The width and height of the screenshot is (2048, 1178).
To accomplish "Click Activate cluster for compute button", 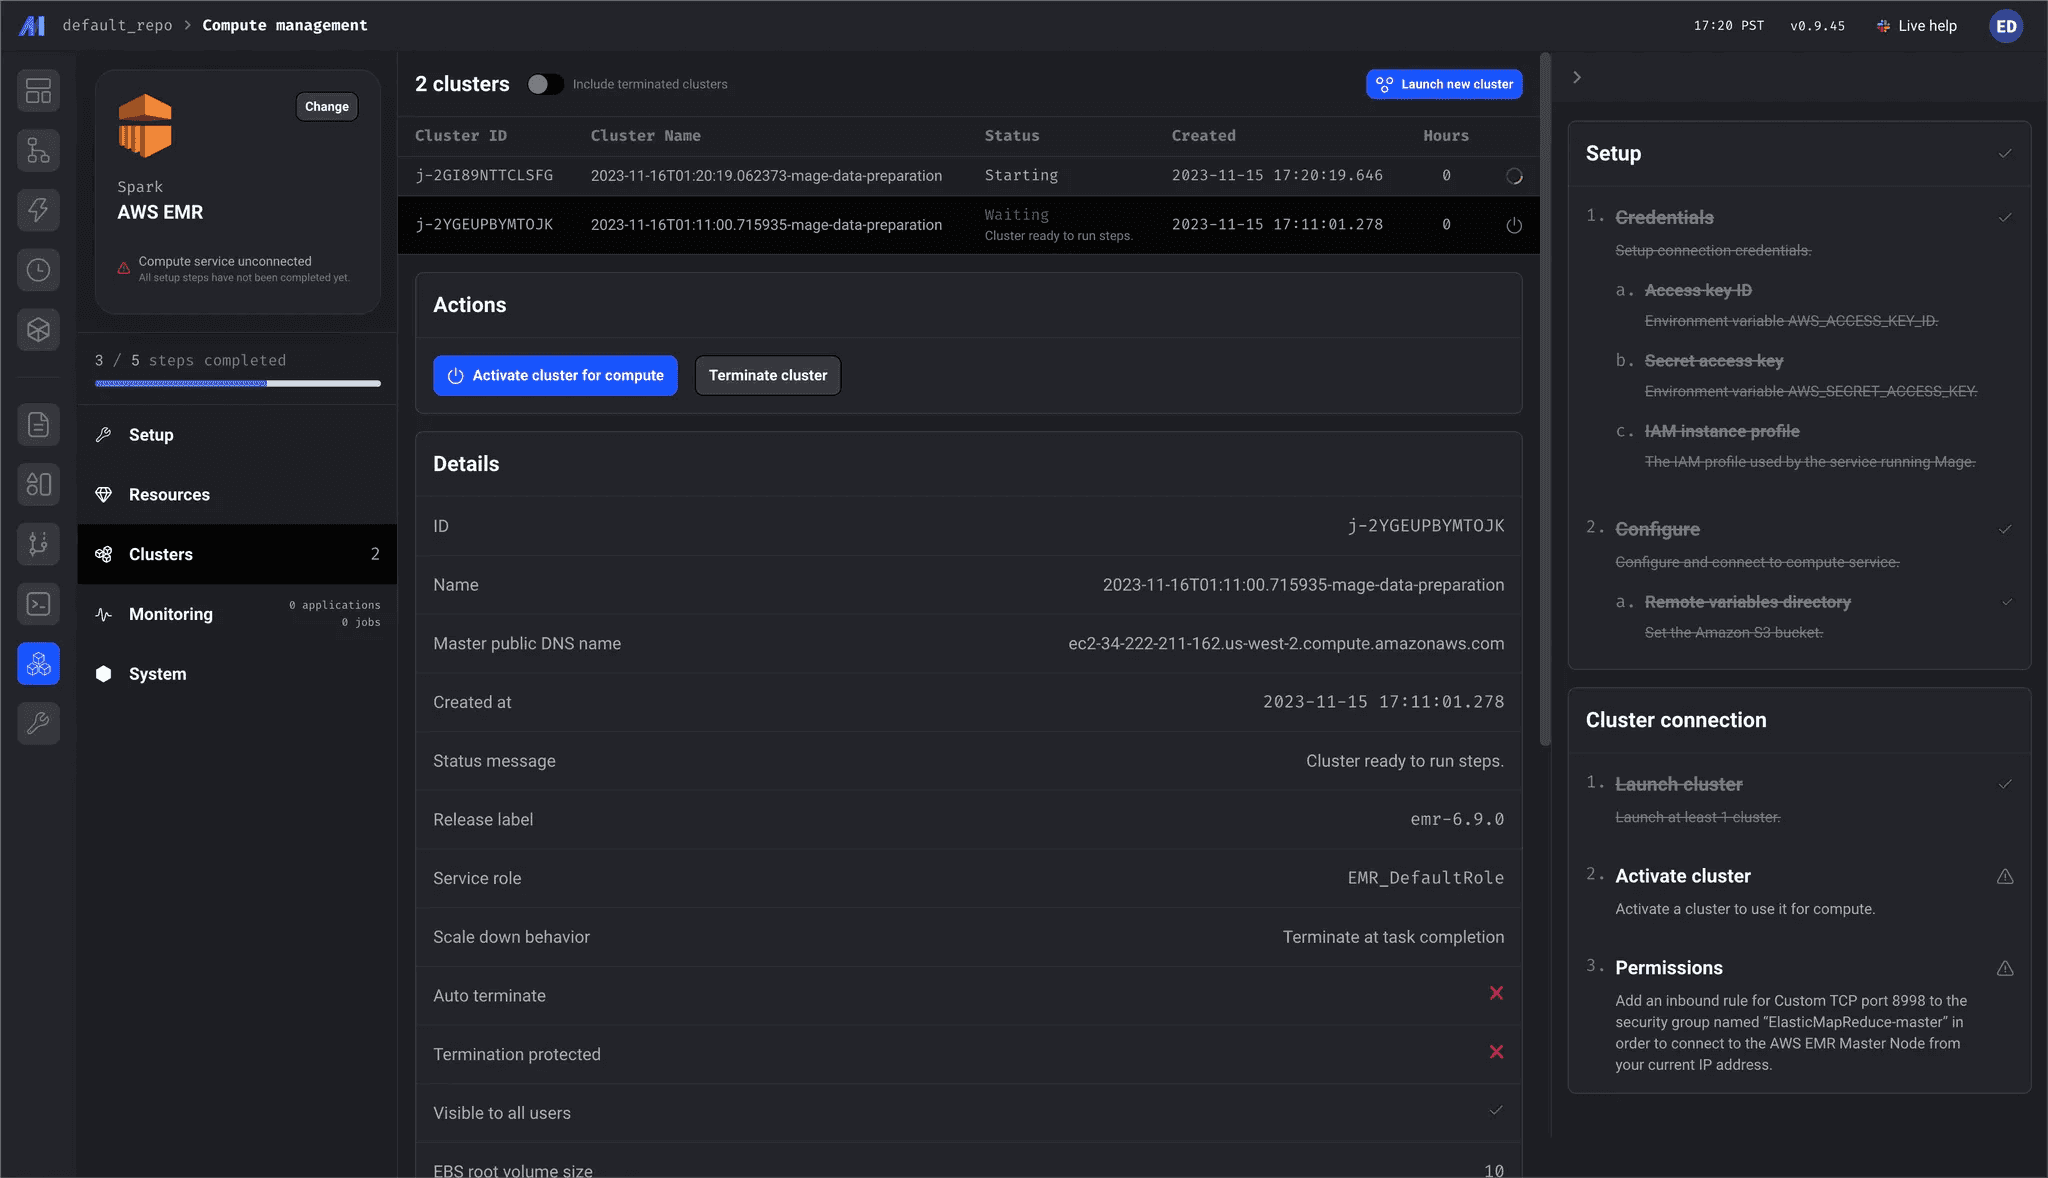I will tap(555, 376).
